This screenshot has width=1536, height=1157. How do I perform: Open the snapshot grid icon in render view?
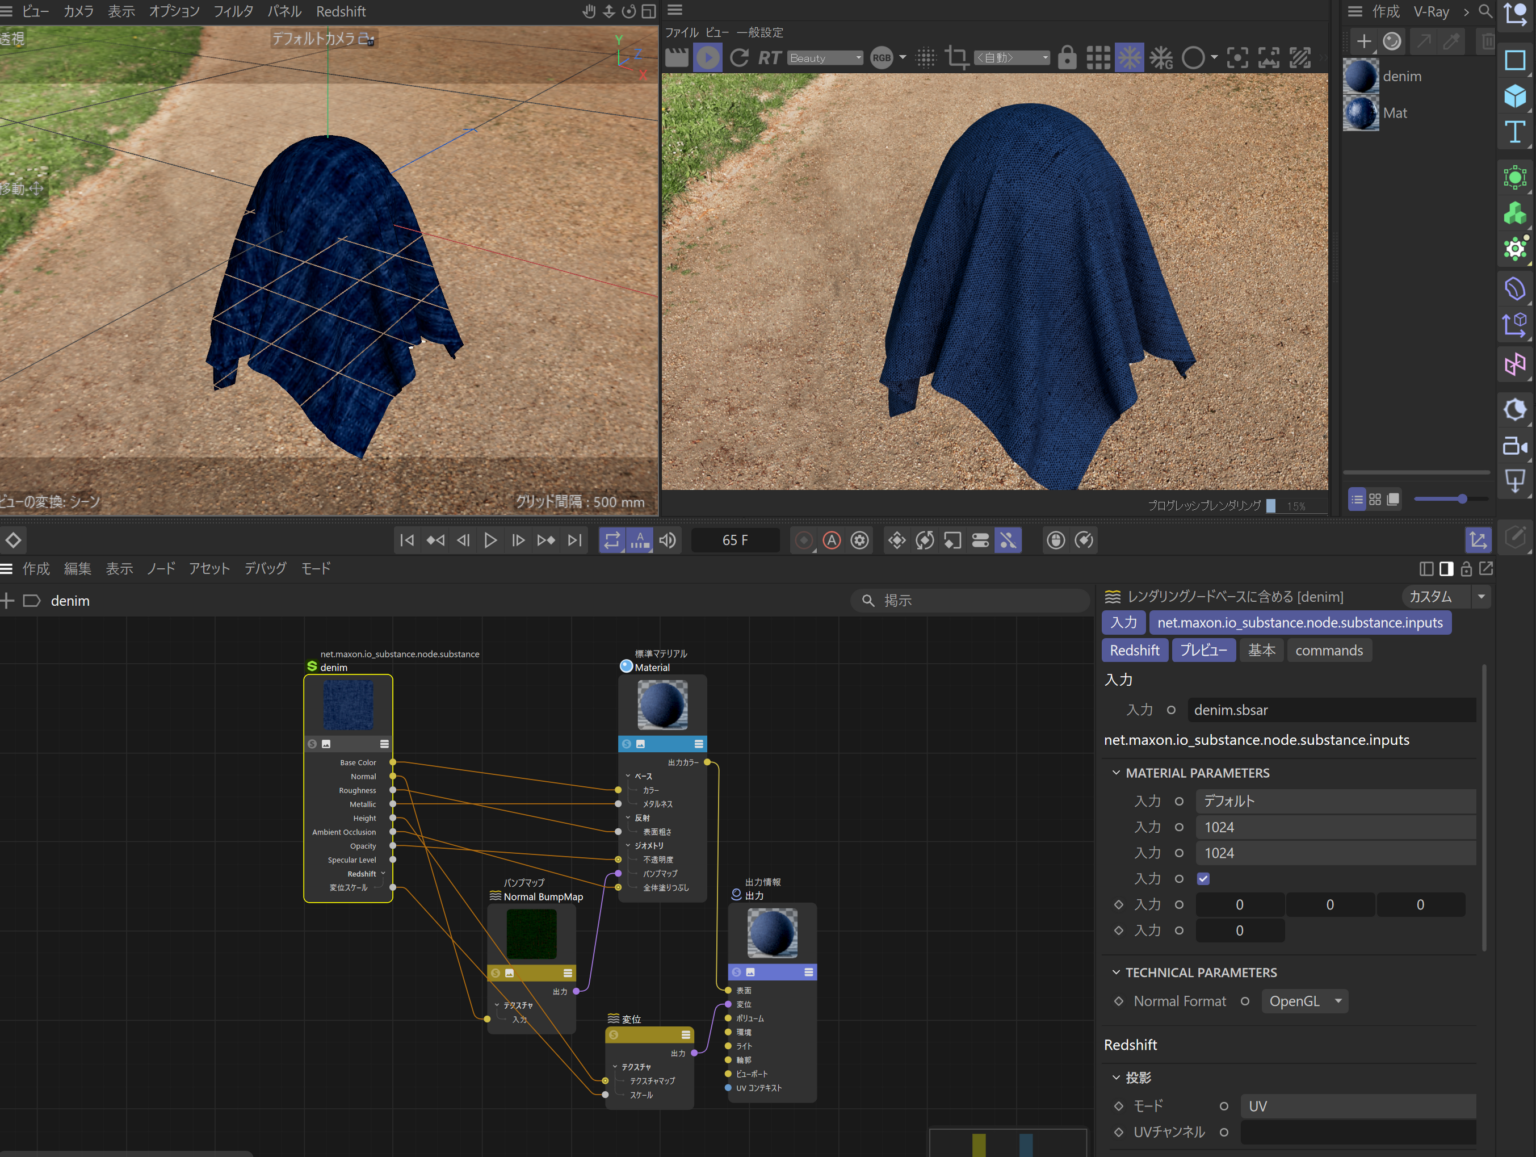(1097, 57)
